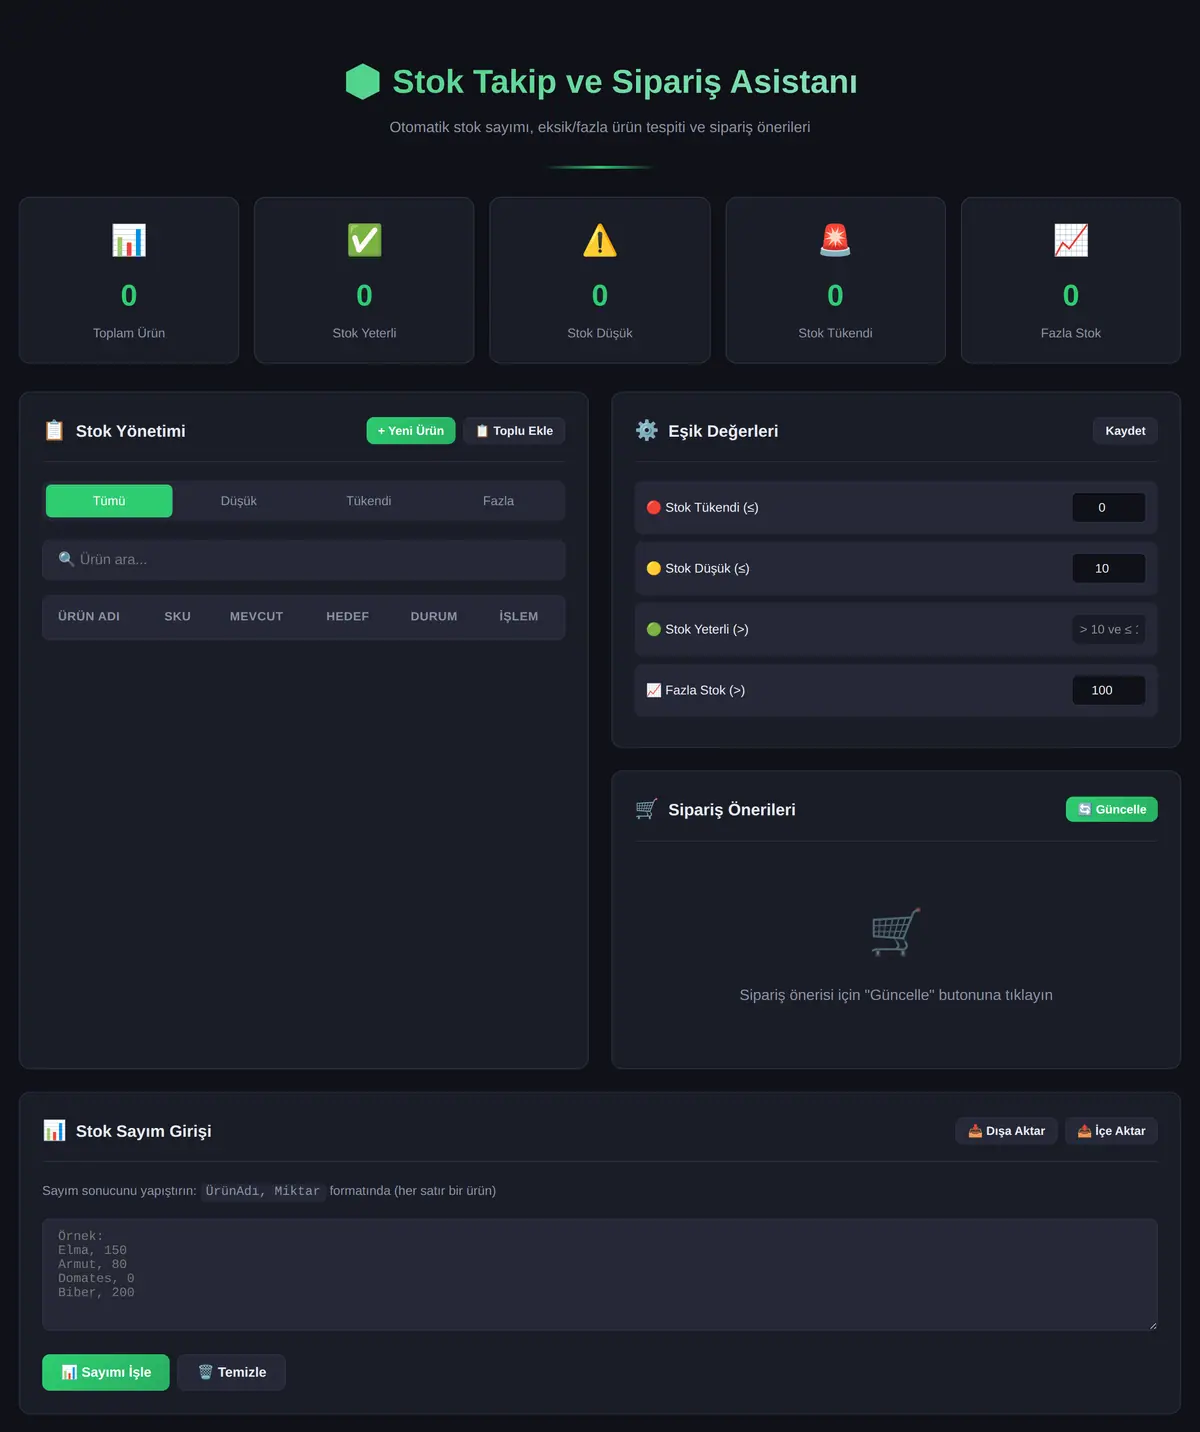Click the cart icon beside Sipariş Önerileri heading

click(x=647, y=809)
